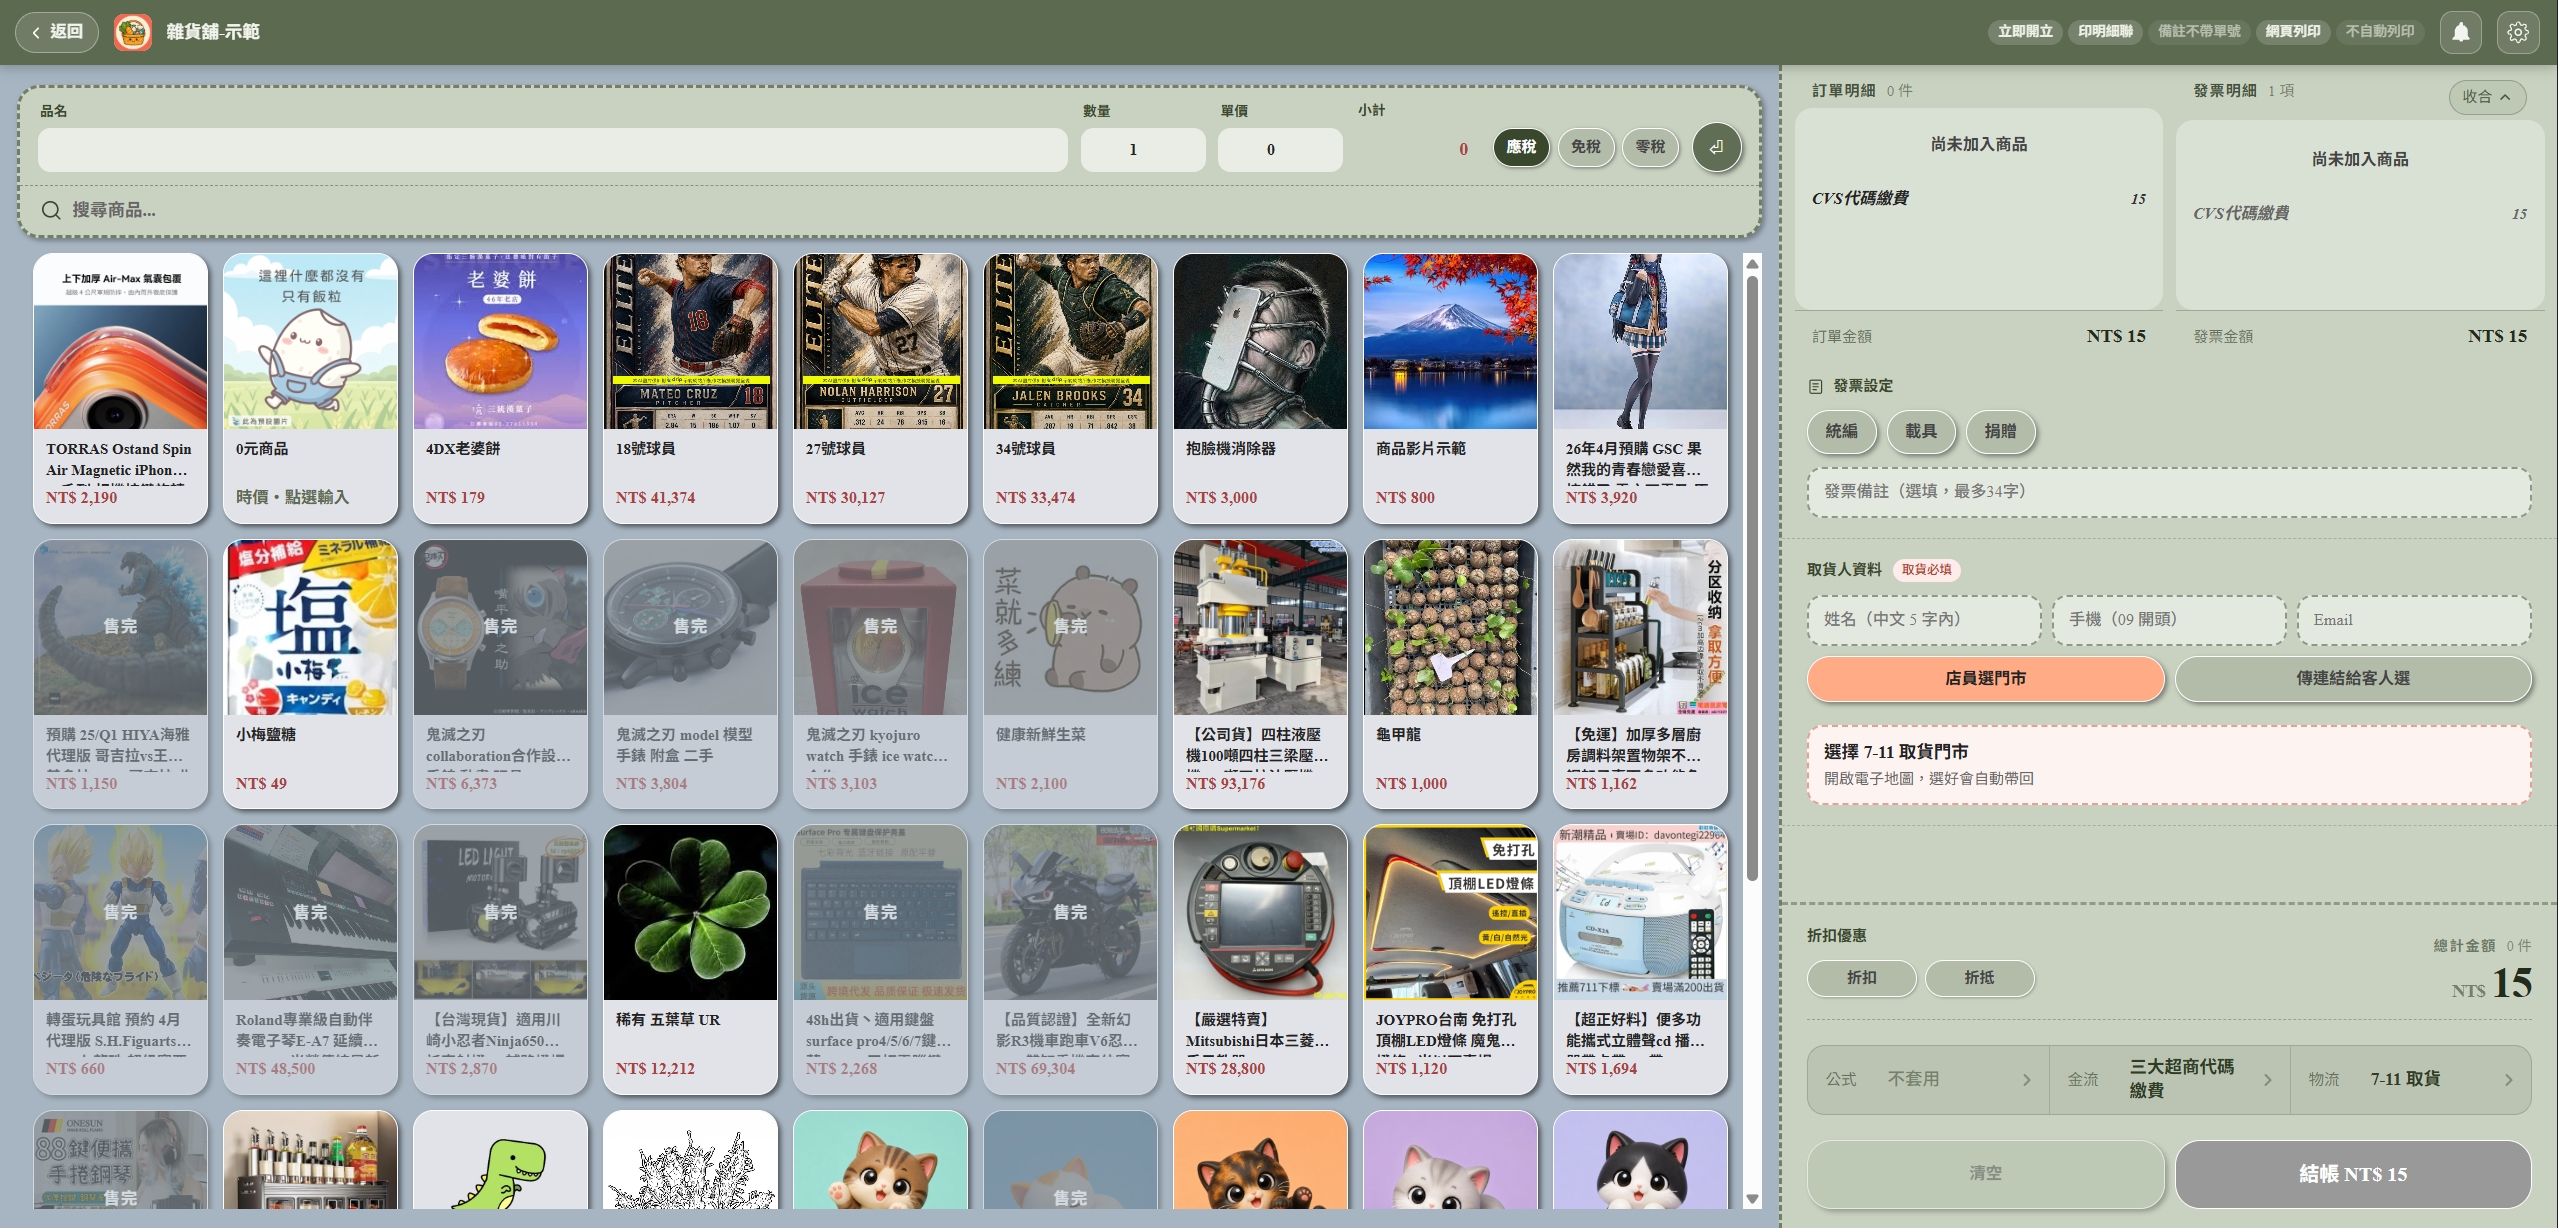The image size is (2558, 1228).
Task: Click the 清空 clear button
Action: (x=1986, y=1173)
